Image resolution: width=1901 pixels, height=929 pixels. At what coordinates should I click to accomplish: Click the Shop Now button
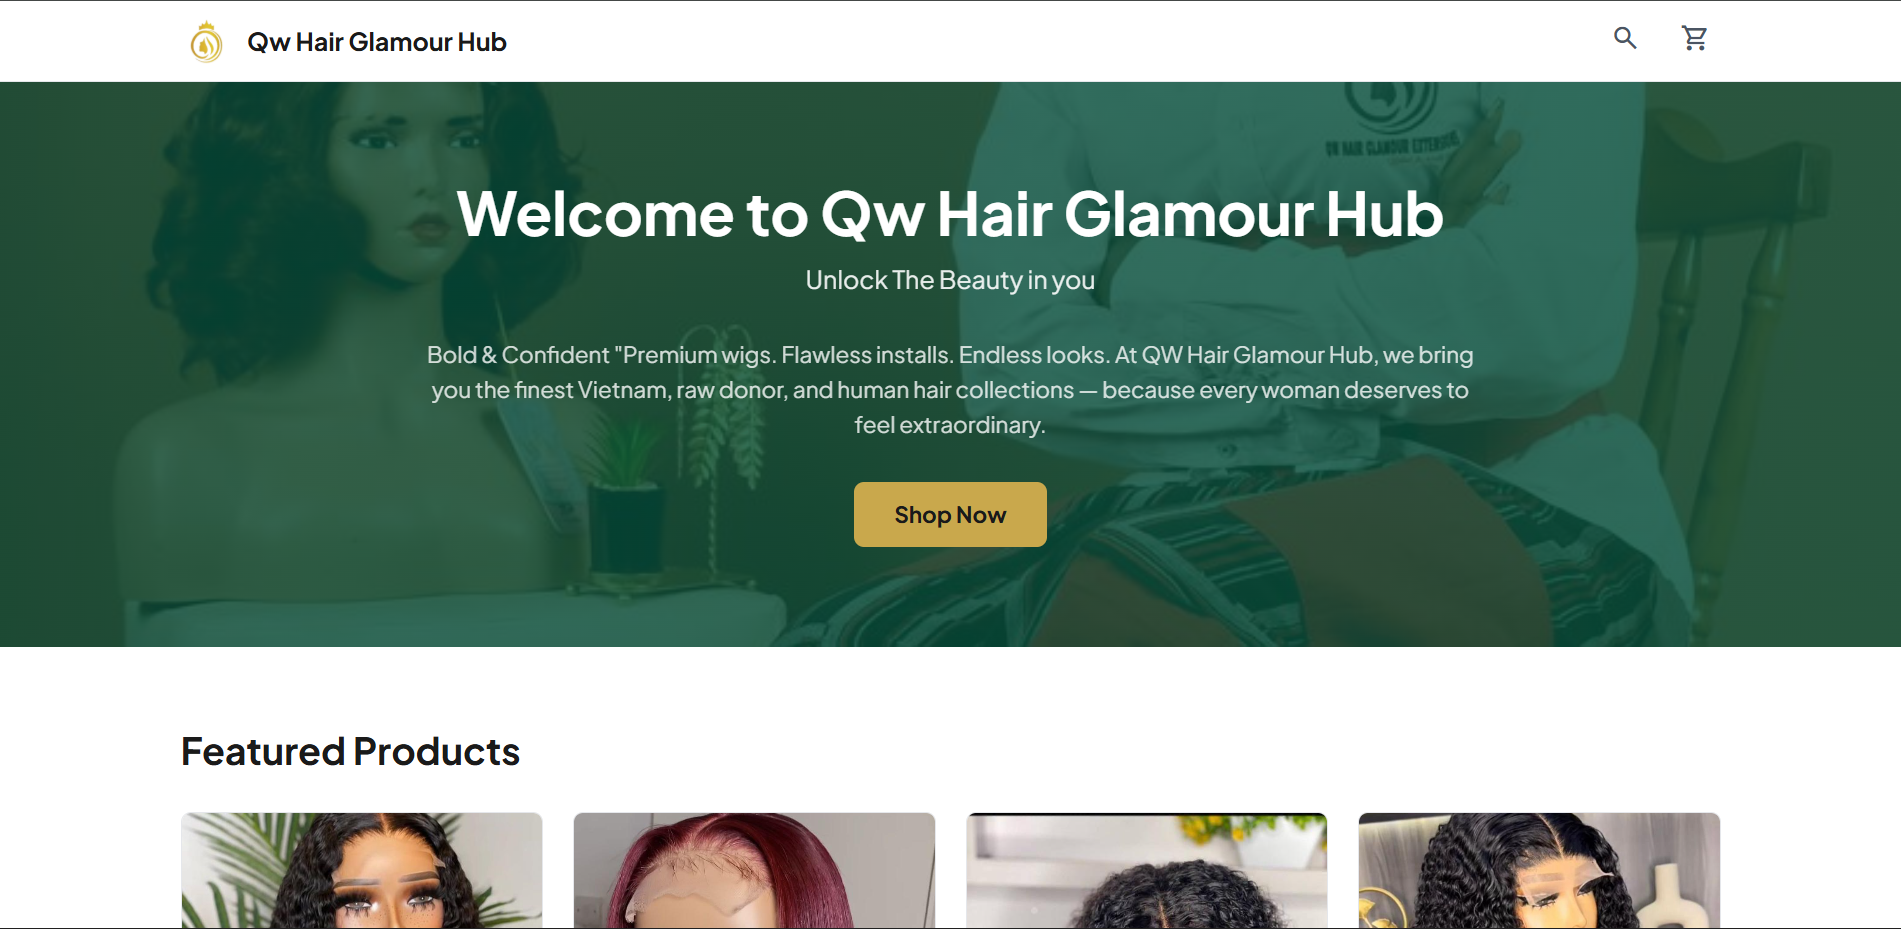click(950, 514)
